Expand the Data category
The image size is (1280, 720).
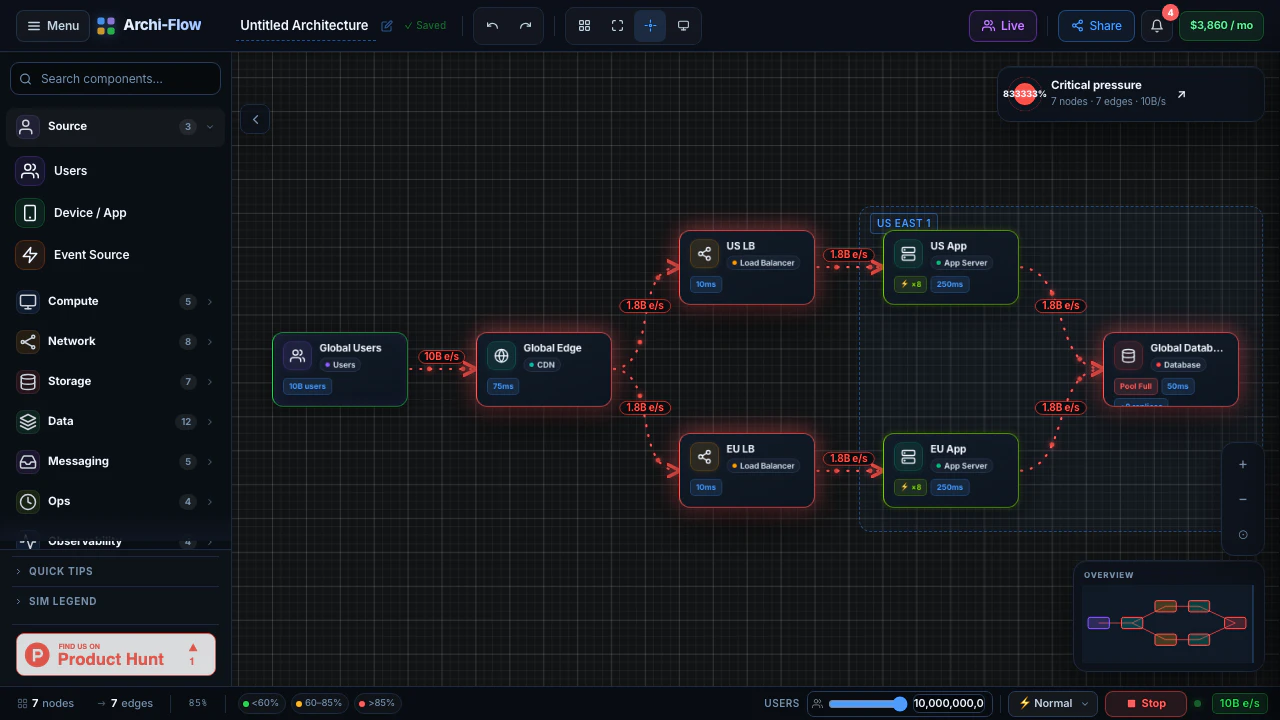(x=115, y=421)
